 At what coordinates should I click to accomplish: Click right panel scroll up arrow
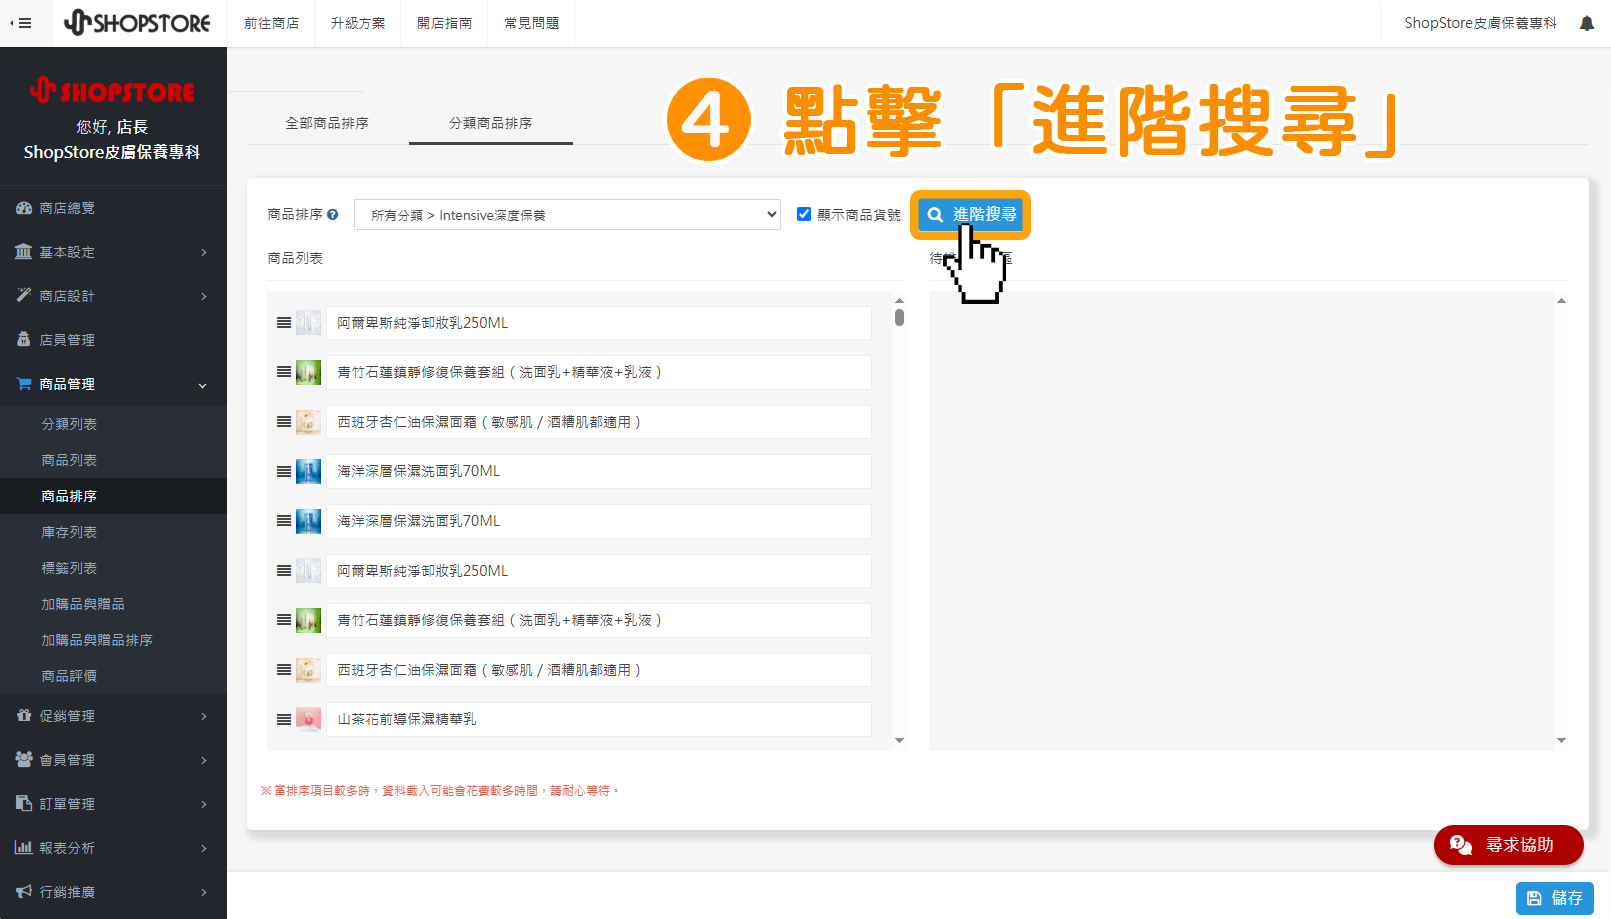click(1561, 300)
